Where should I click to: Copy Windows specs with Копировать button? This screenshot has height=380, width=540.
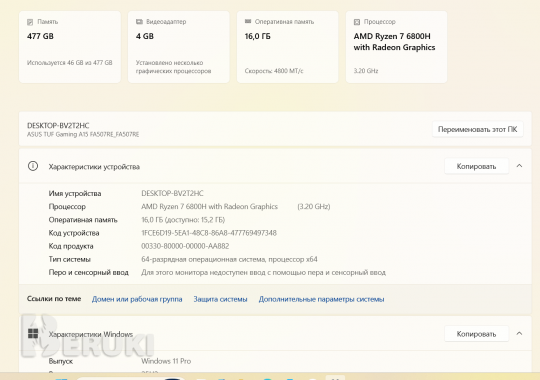point(476,334)
